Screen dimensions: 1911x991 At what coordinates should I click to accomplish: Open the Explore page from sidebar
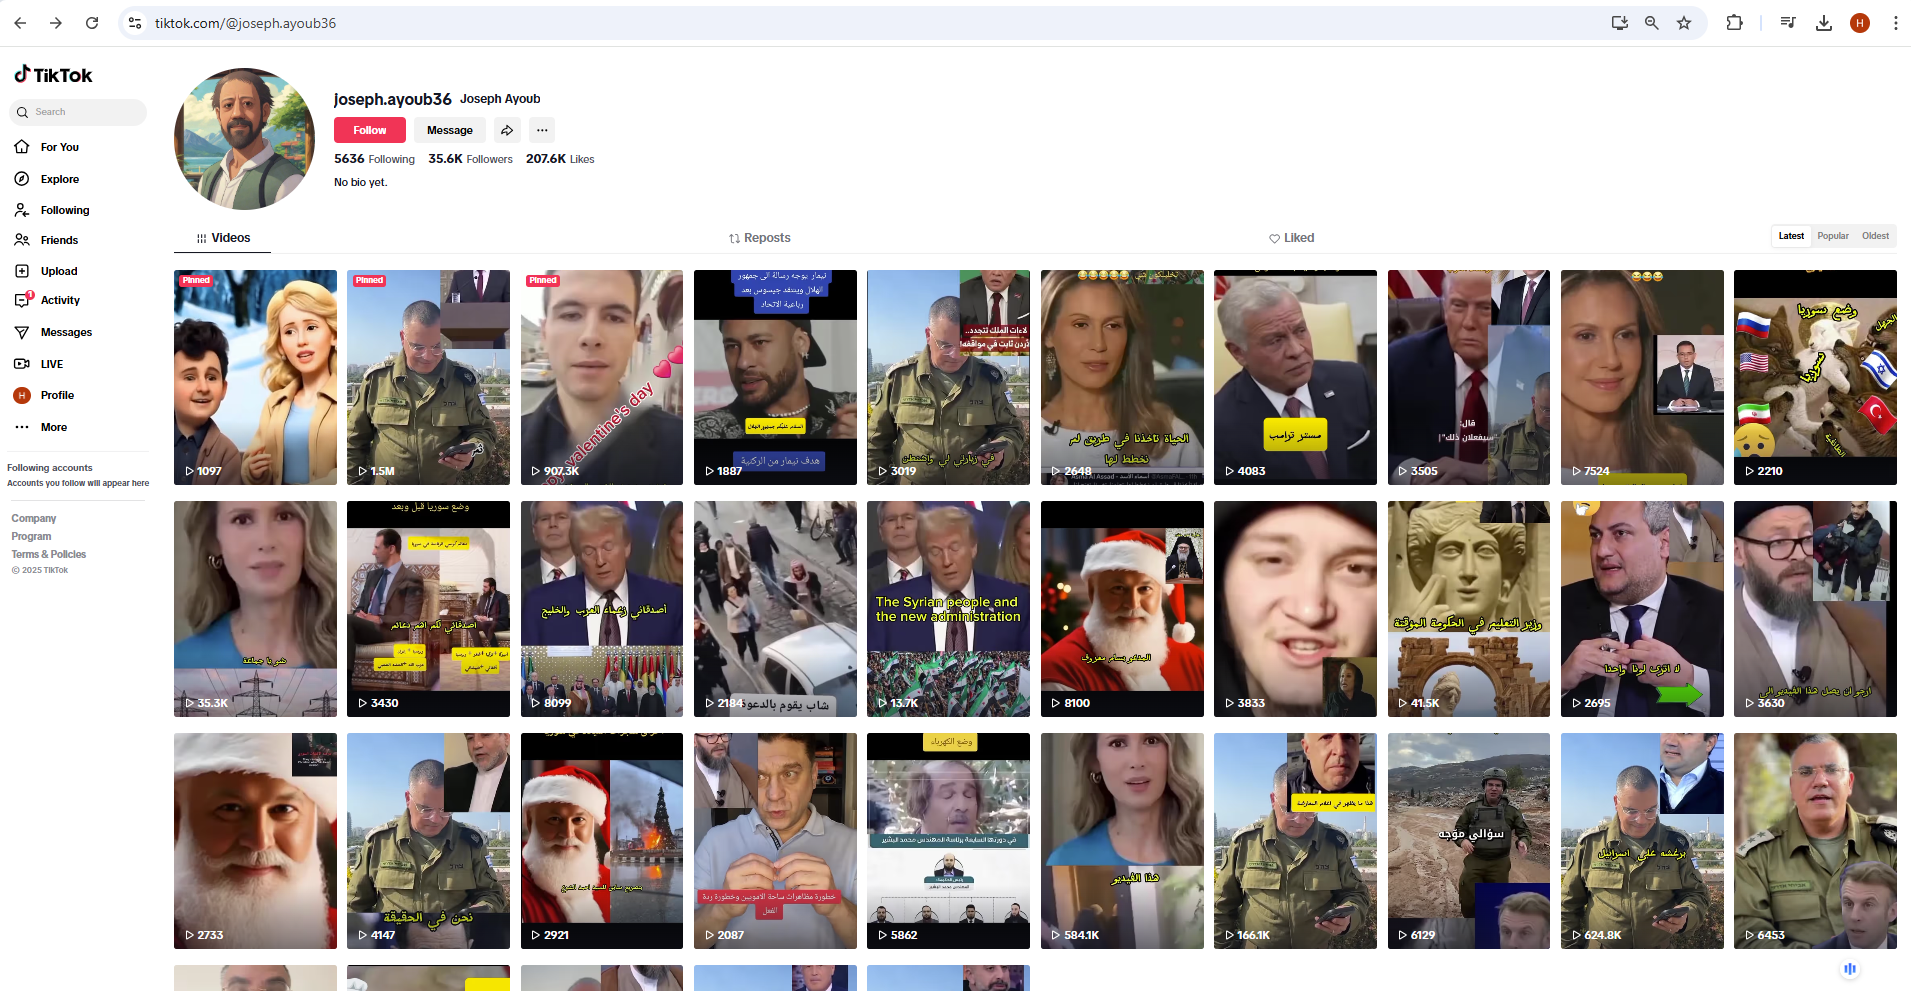59,179
